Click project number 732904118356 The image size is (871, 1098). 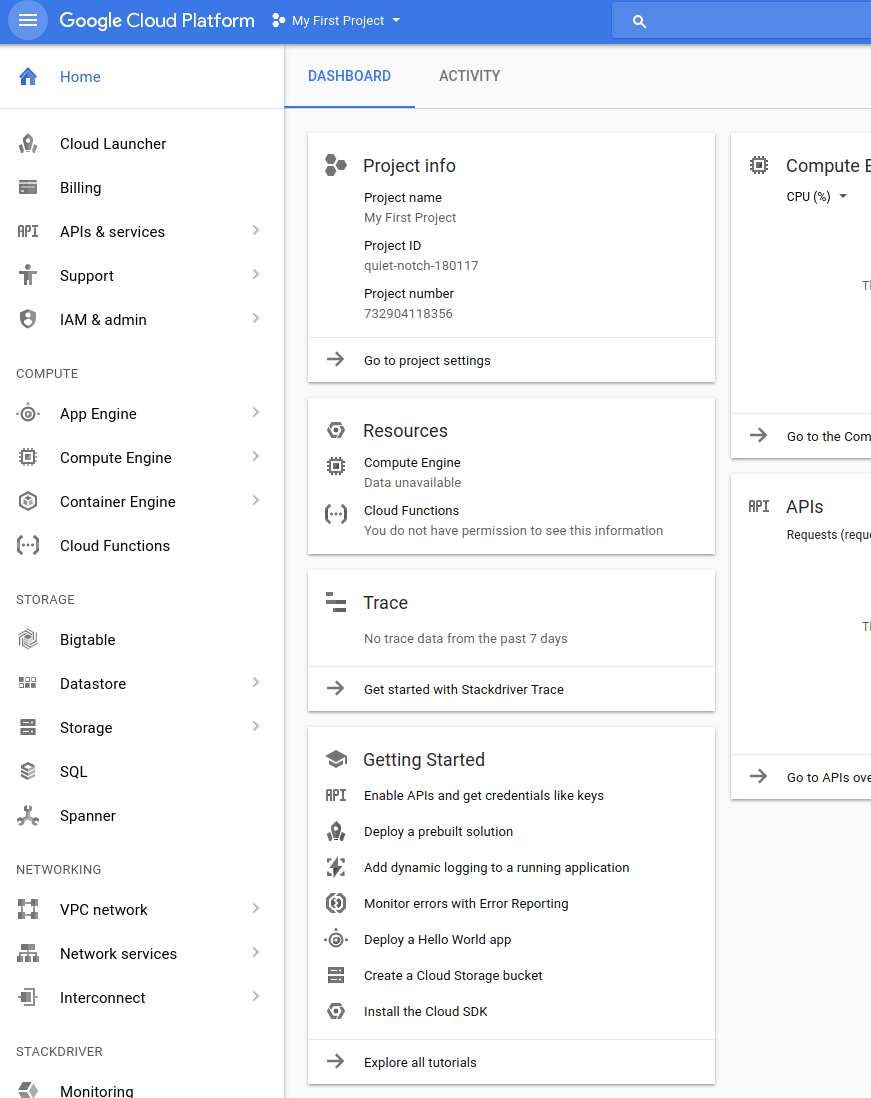(408, 314)
